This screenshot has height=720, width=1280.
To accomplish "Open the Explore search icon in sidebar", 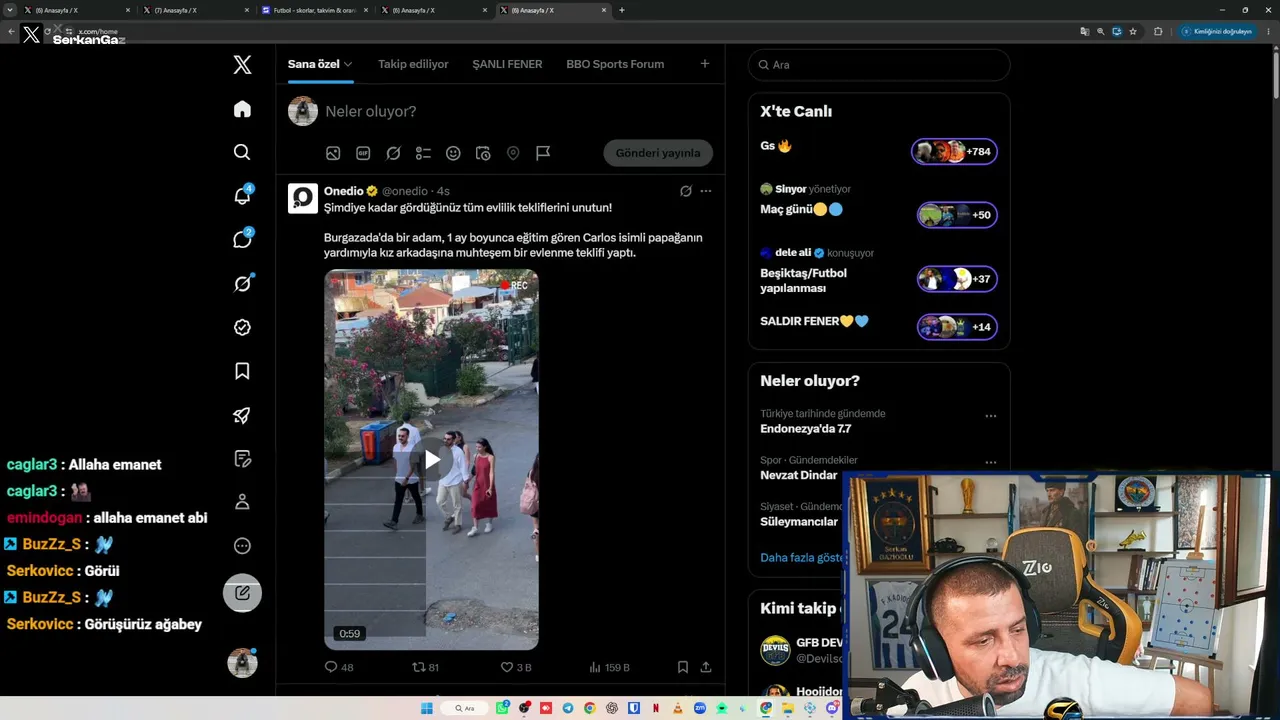I will [242, 152].
